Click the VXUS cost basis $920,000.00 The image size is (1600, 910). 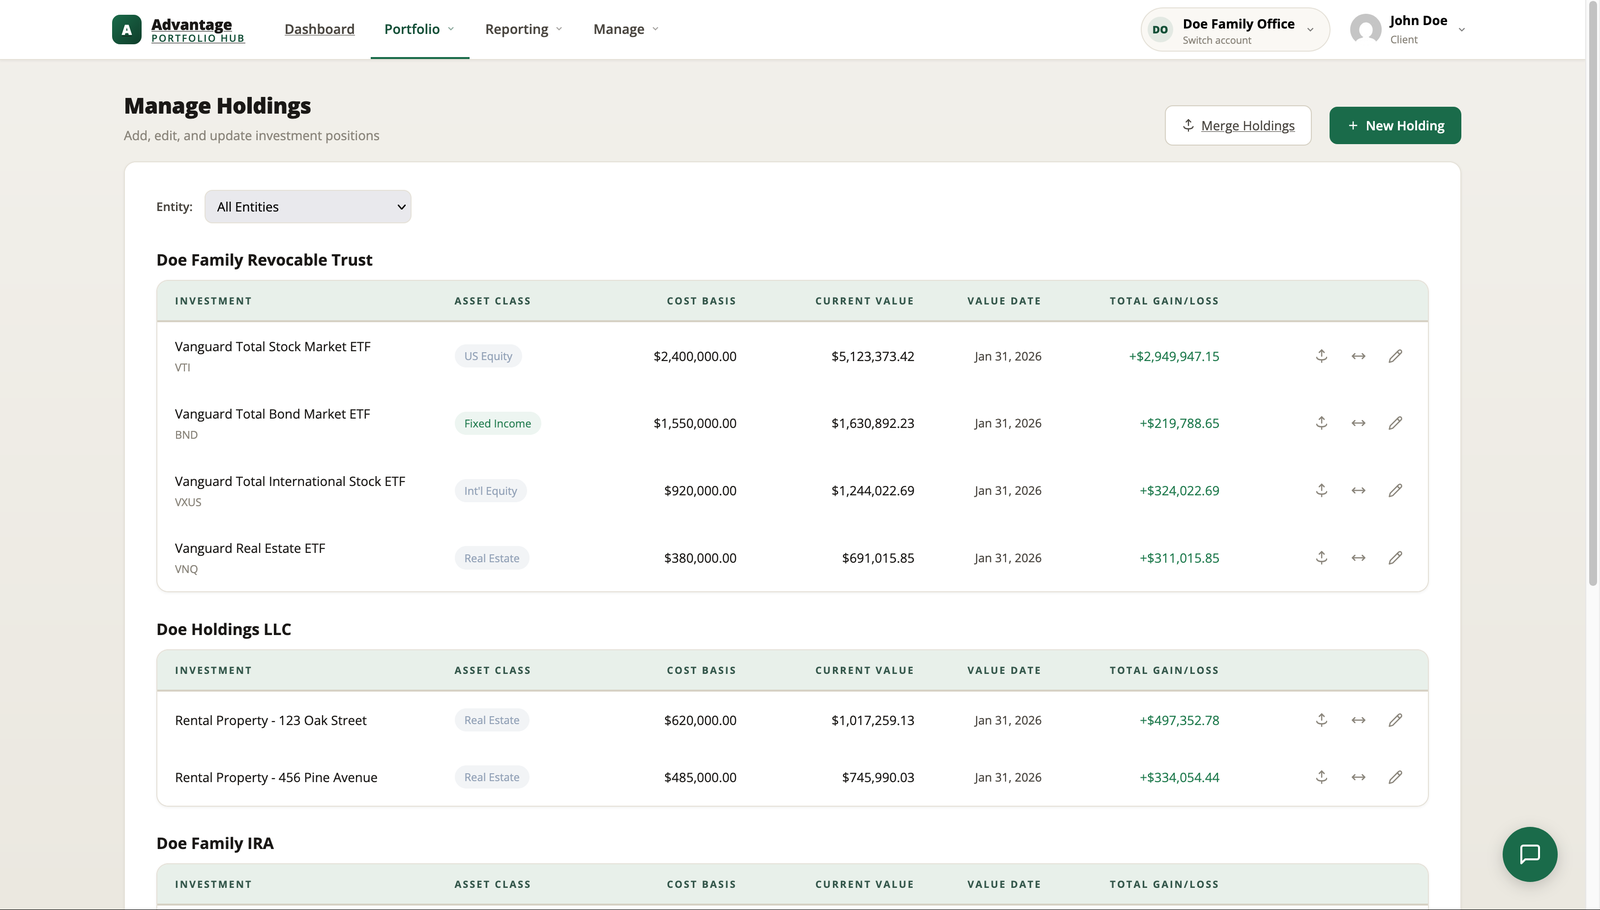pos(700,490)
